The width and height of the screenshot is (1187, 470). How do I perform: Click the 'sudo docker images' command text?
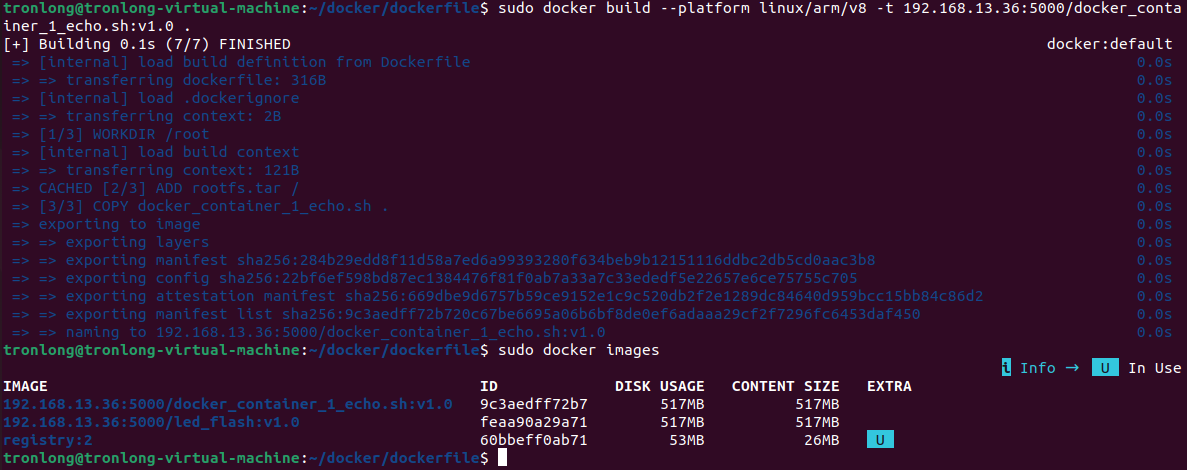579,350
